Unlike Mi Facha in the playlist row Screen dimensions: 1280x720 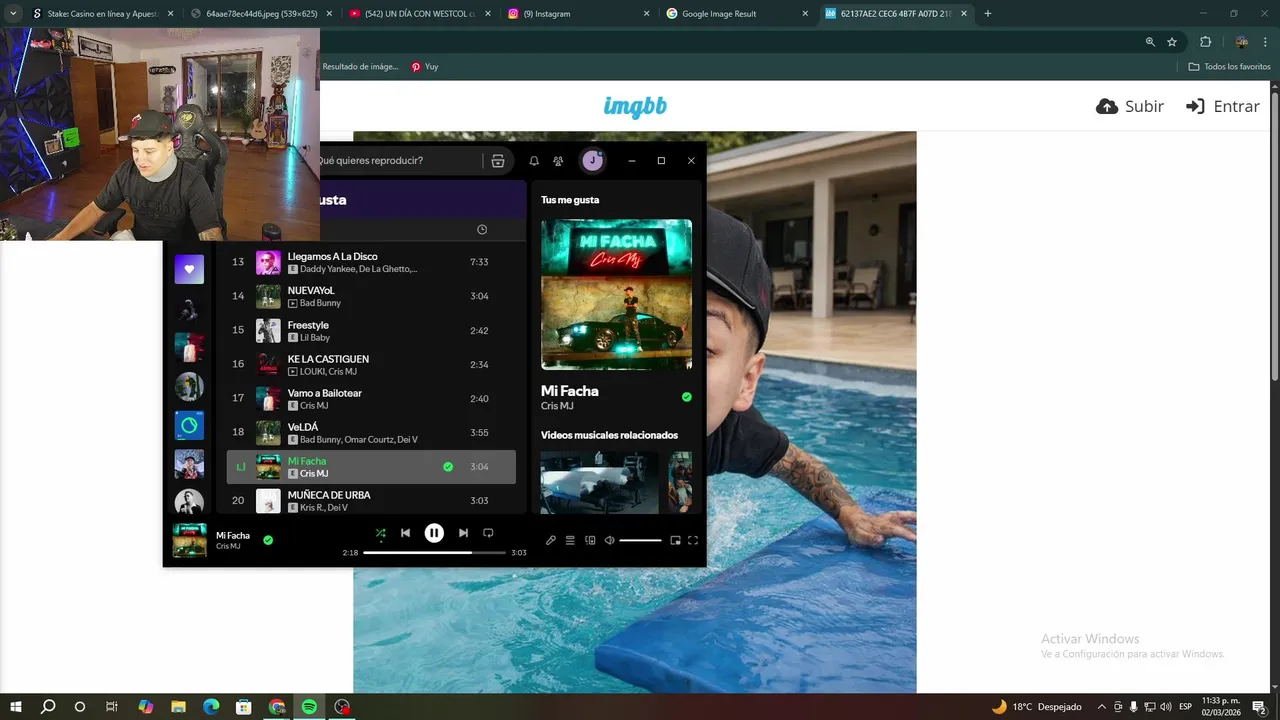(x=448, y=467)
